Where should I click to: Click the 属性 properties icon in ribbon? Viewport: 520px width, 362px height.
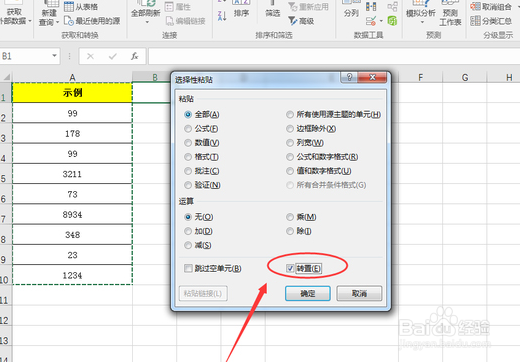pos(169,7)
